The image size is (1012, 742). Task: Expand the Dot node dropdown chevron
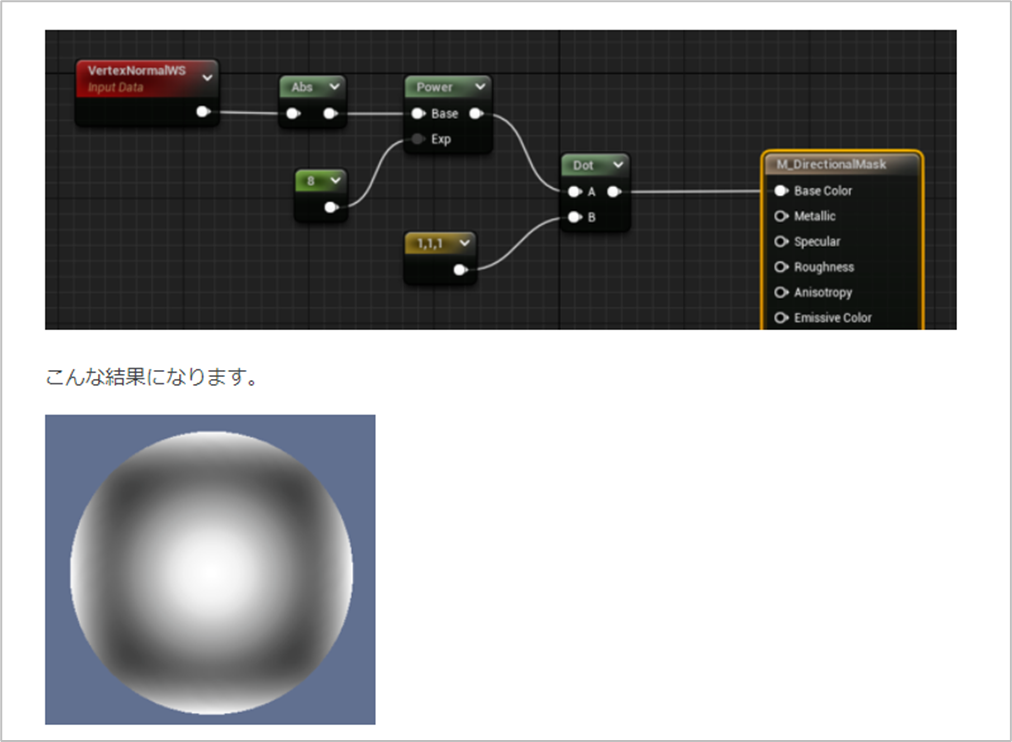tap(617, 165)
